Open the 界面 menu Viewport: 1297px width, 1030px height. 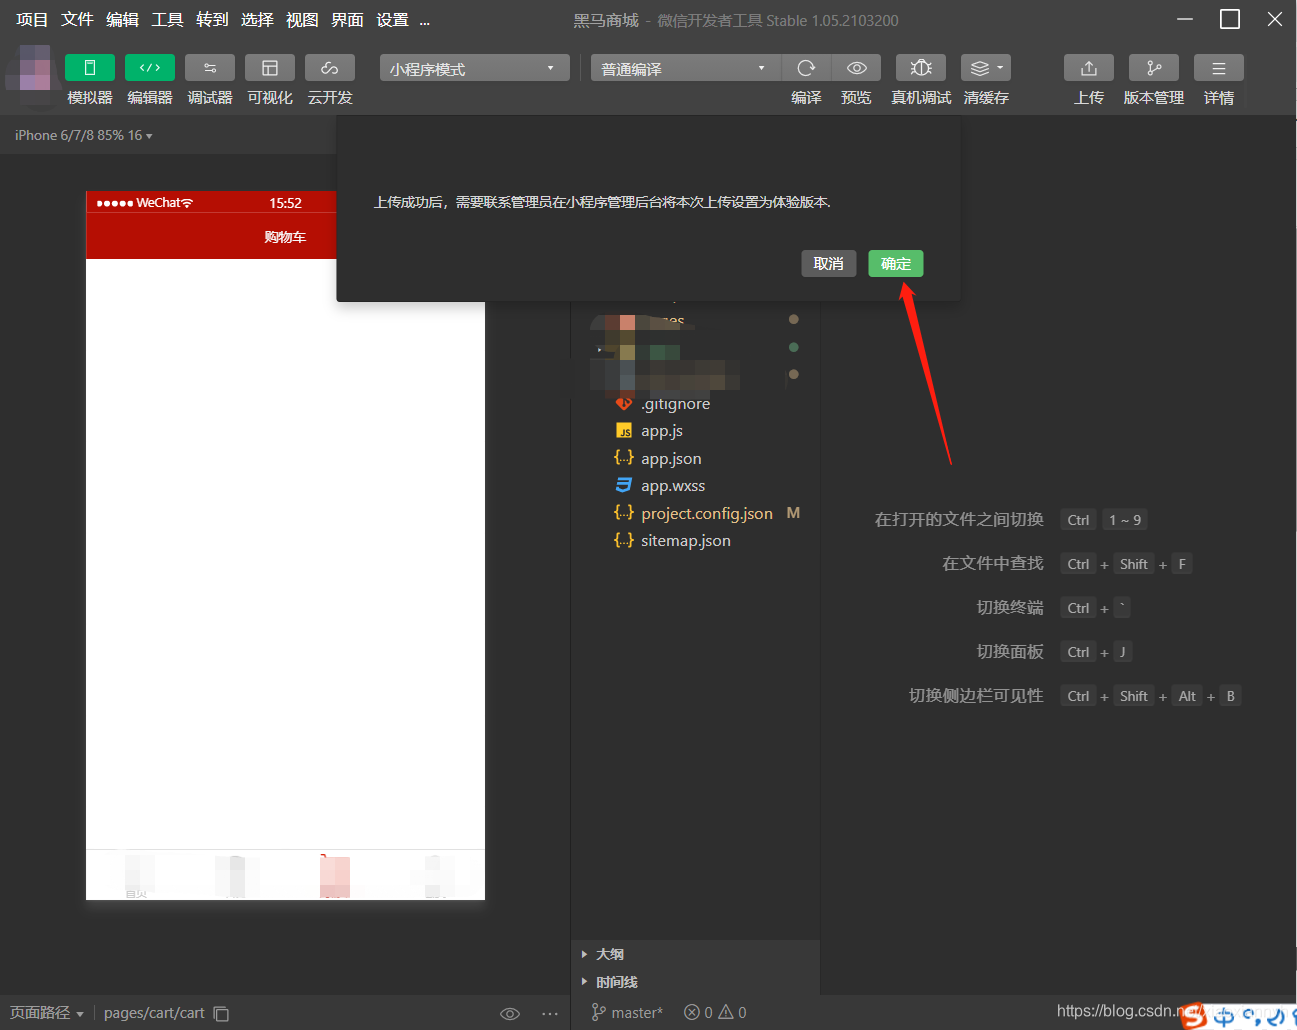pos(347,20)
